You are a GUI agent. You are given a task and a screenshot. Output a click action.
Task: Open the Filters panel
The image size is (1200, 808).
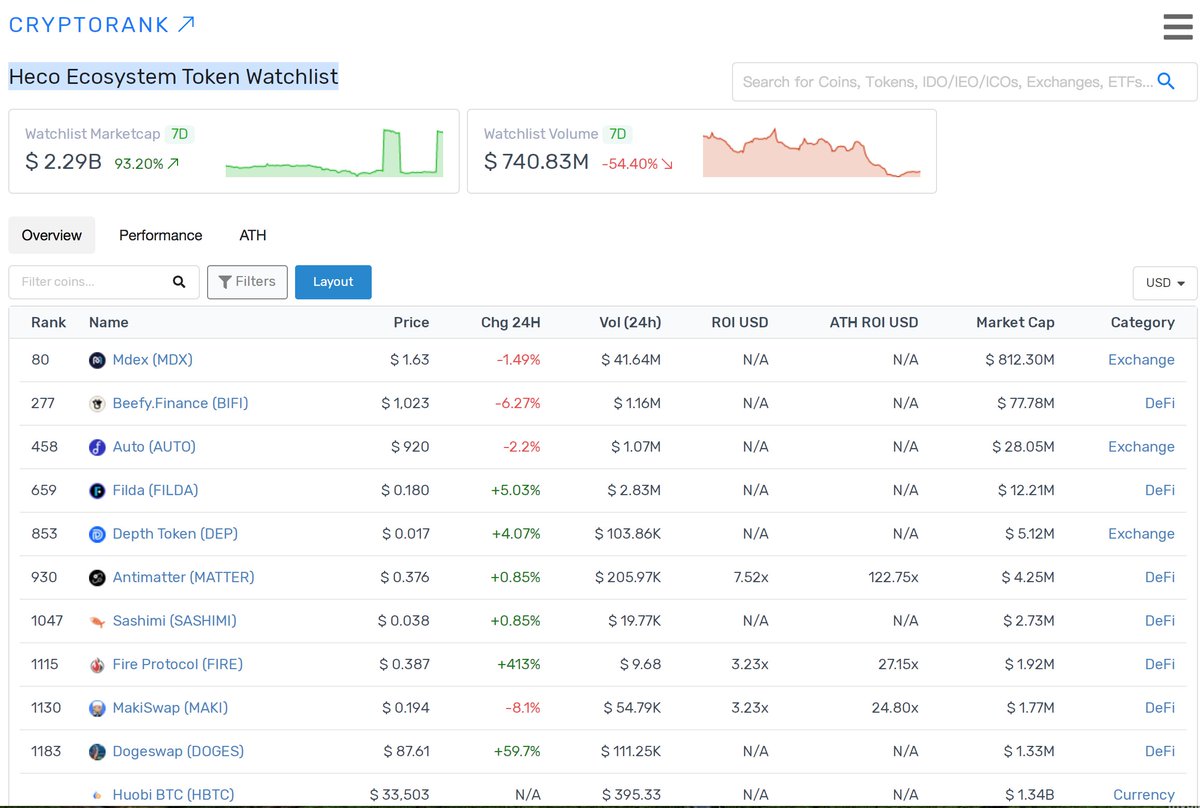pos(247,282)
